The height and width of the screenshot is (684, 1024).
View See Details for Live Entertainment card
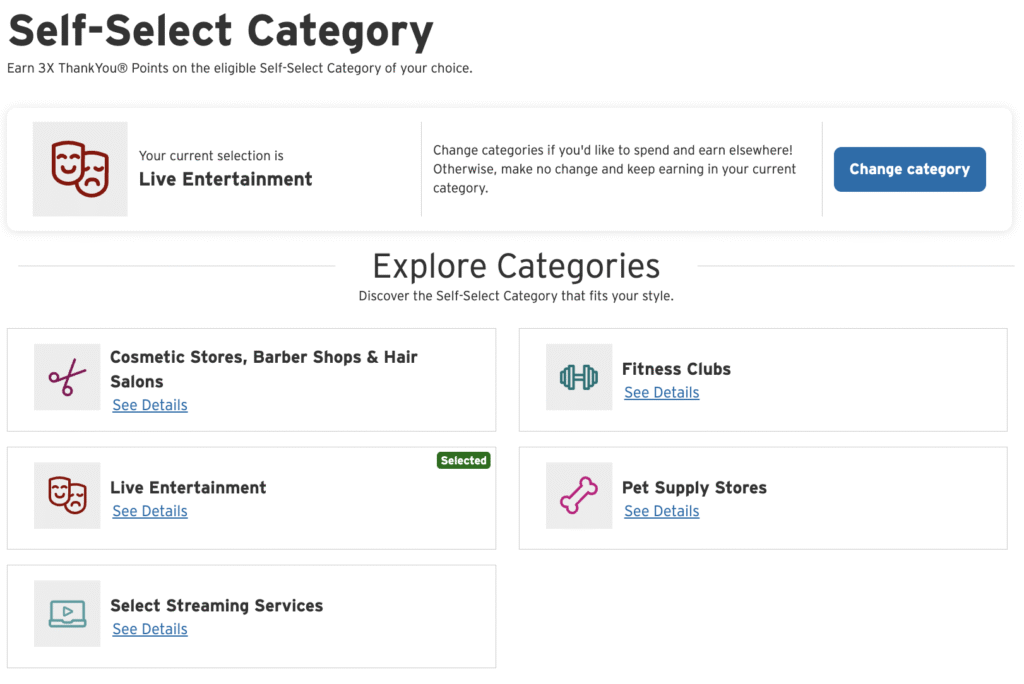coord(150,511)
